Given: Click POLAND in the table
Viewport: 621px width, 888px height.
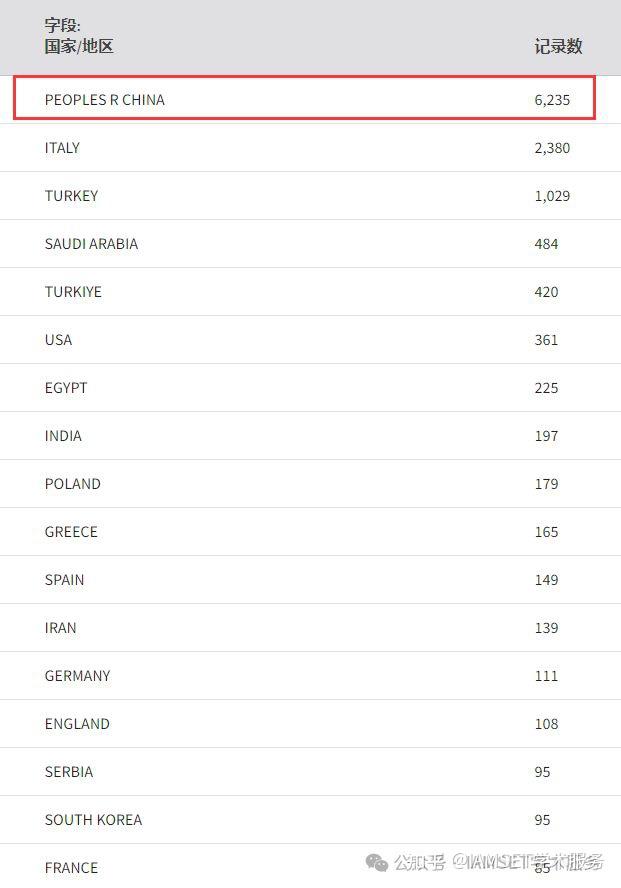Looking at the screenshot, I should click(72, 484).
